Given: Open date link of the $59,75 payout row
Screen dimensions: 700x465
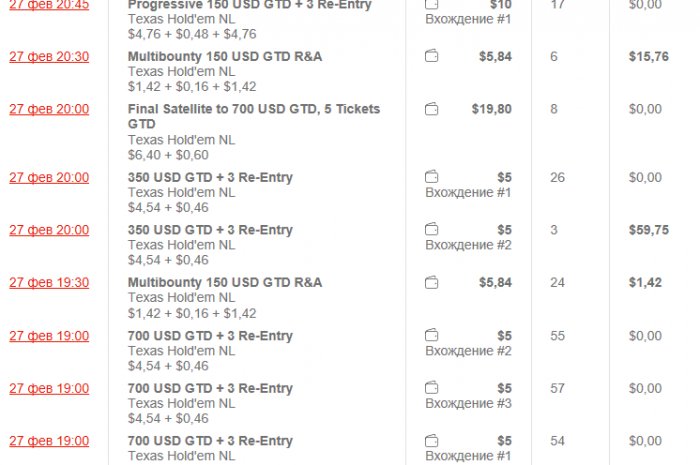Looking at the screenshot, I should tap(49, 230).
